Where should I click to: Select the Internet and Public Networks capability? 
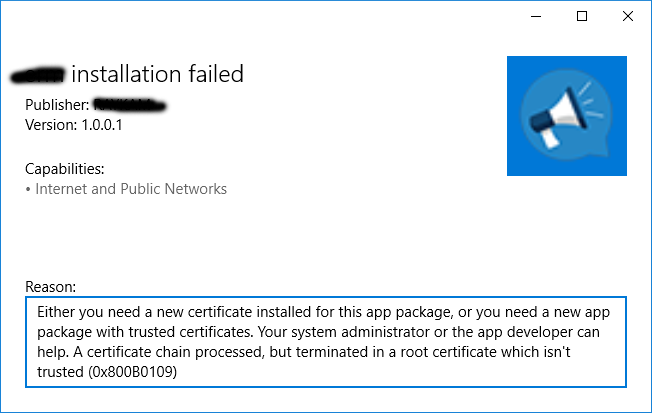(x=130, y=188)
